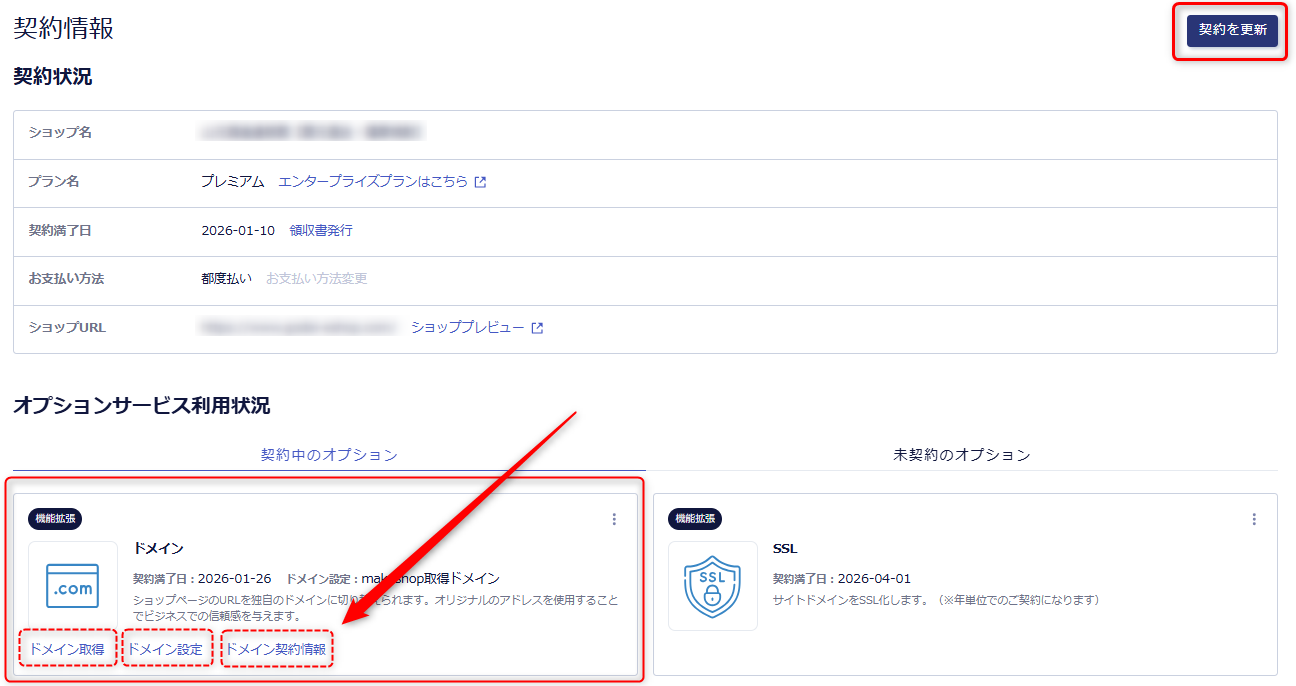The height and width of the screenshot is (686, 1296).
Task: Click external-link icon beside ショッププレビュー
Action: pyautogui.click(x=538, y=328)
